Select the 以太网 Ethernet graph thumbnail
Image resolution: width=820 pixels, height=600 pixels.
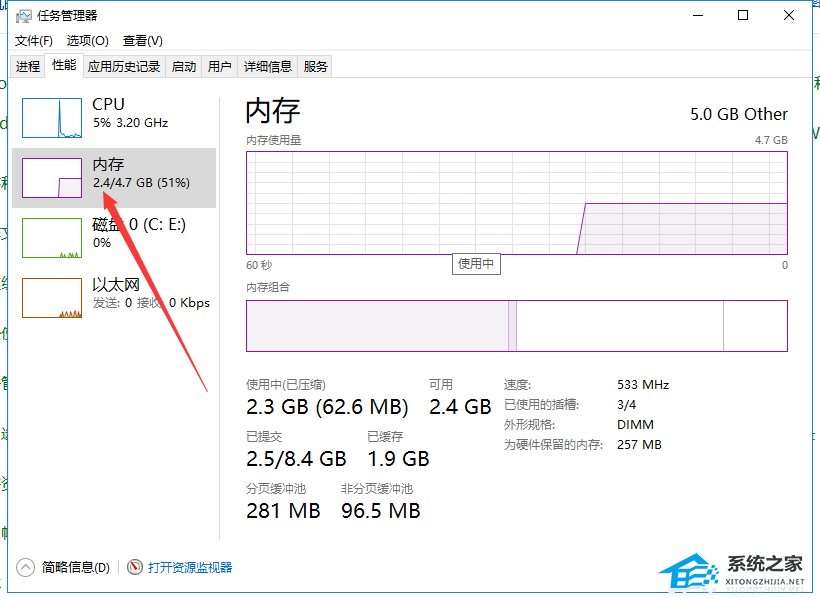click(x=52, y=298)
